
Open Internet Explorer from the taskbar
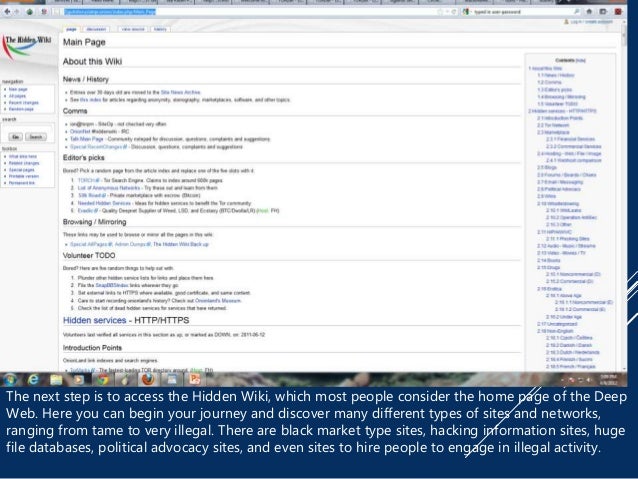coord(32,378)
